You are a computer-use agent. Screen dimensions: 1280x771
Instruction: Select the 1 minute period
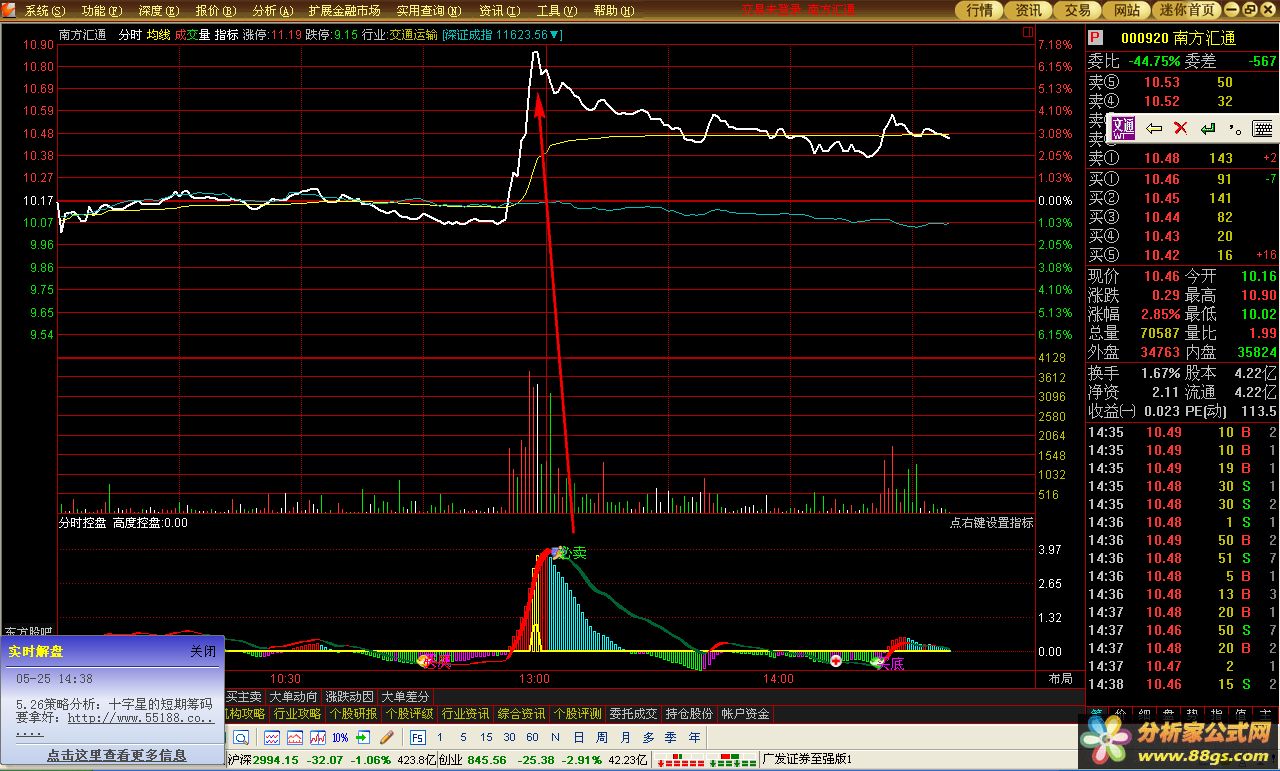point(439,737)
